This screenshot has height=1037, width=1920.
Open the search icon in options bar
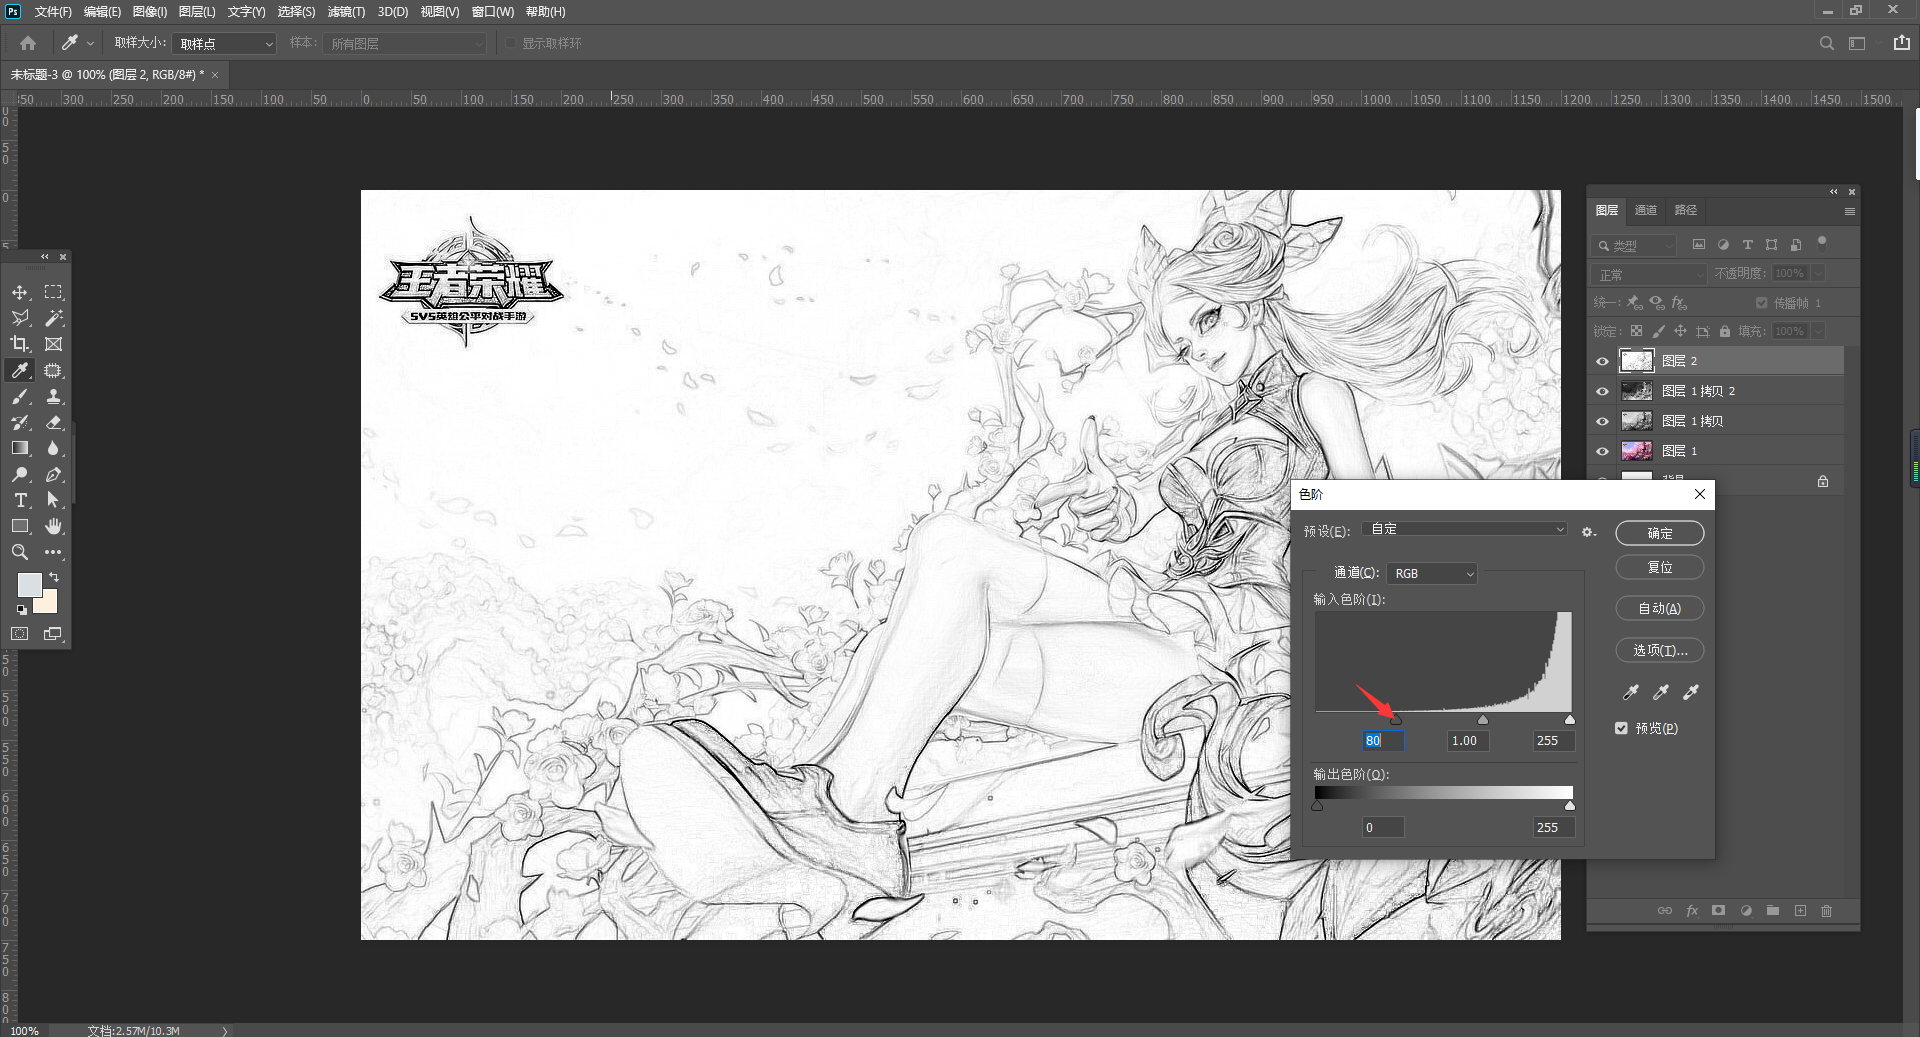tap(1827, 43)
